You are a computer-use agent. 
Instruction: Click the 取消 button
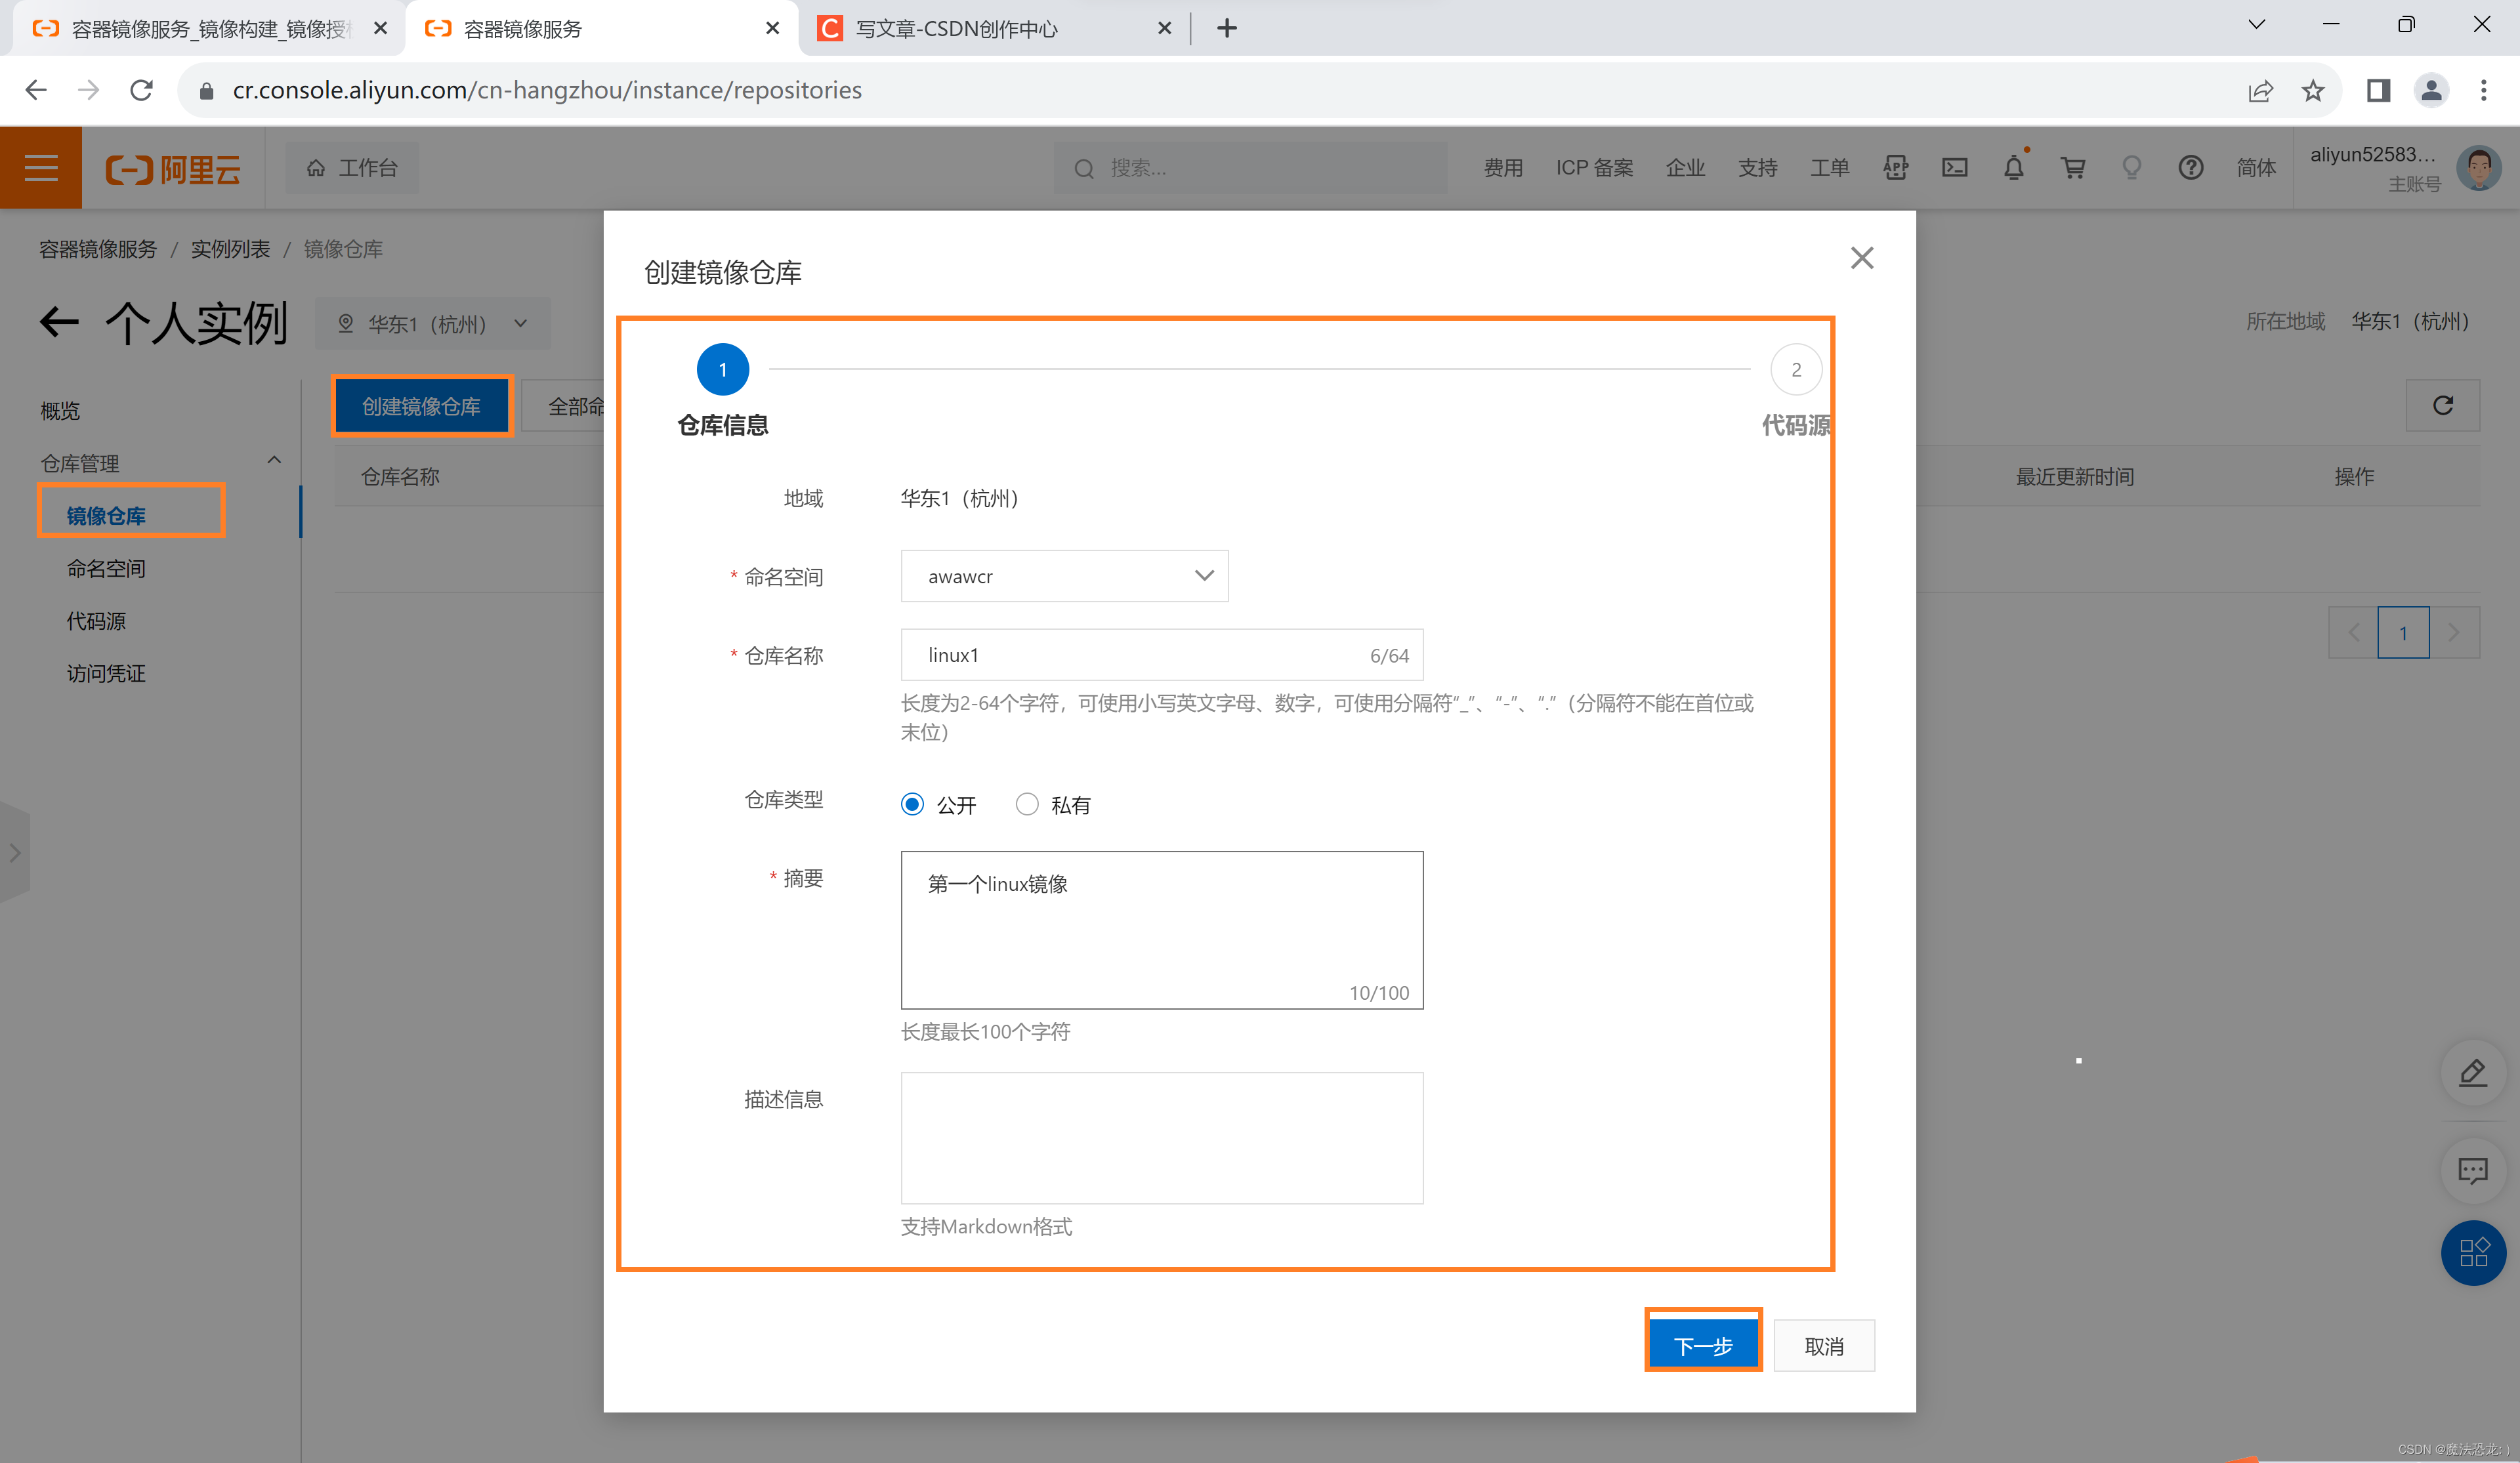pos(1823,1345)
